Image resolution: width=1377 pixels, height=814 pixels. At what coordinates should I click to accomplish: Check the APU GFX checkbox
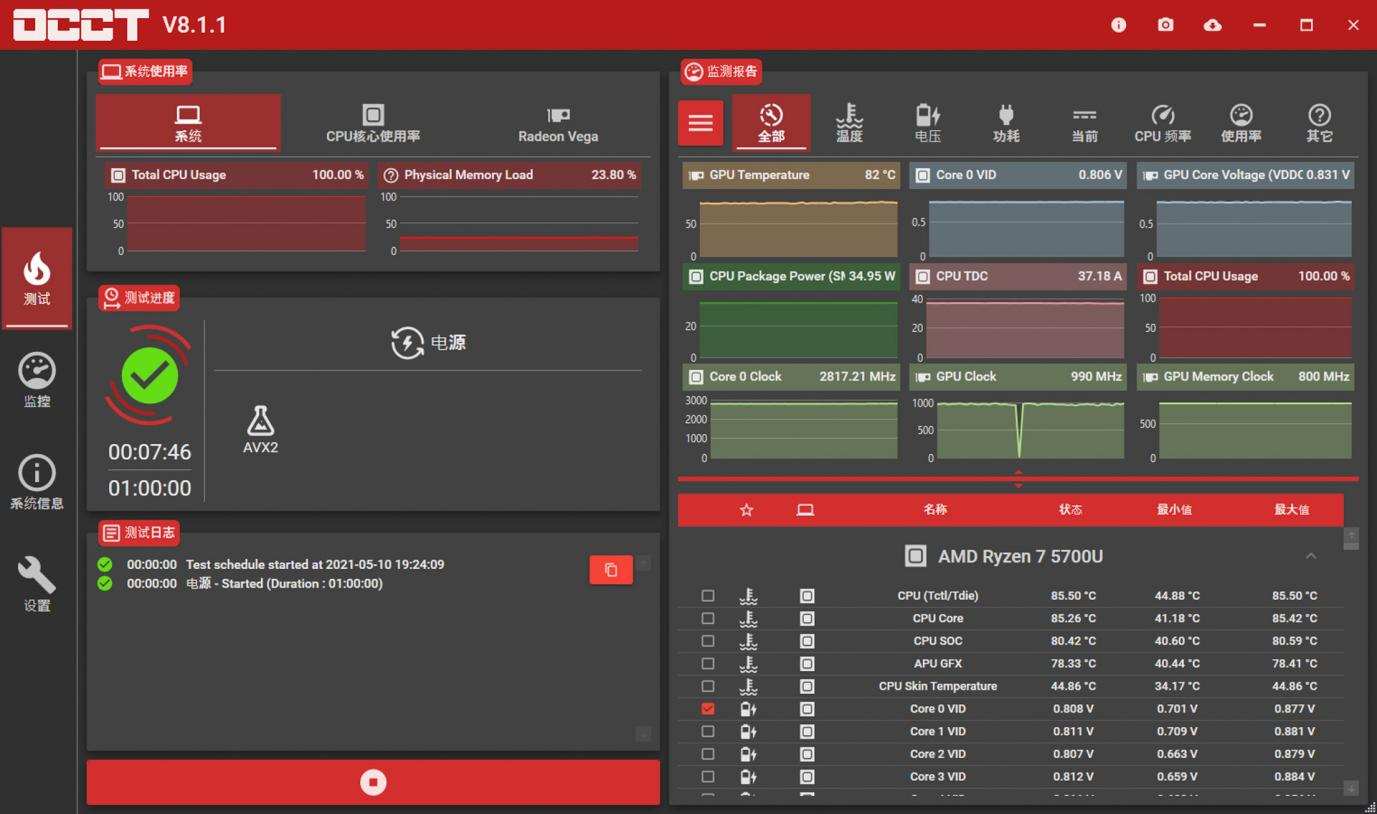pyautogui.click(x=708, y=664)
